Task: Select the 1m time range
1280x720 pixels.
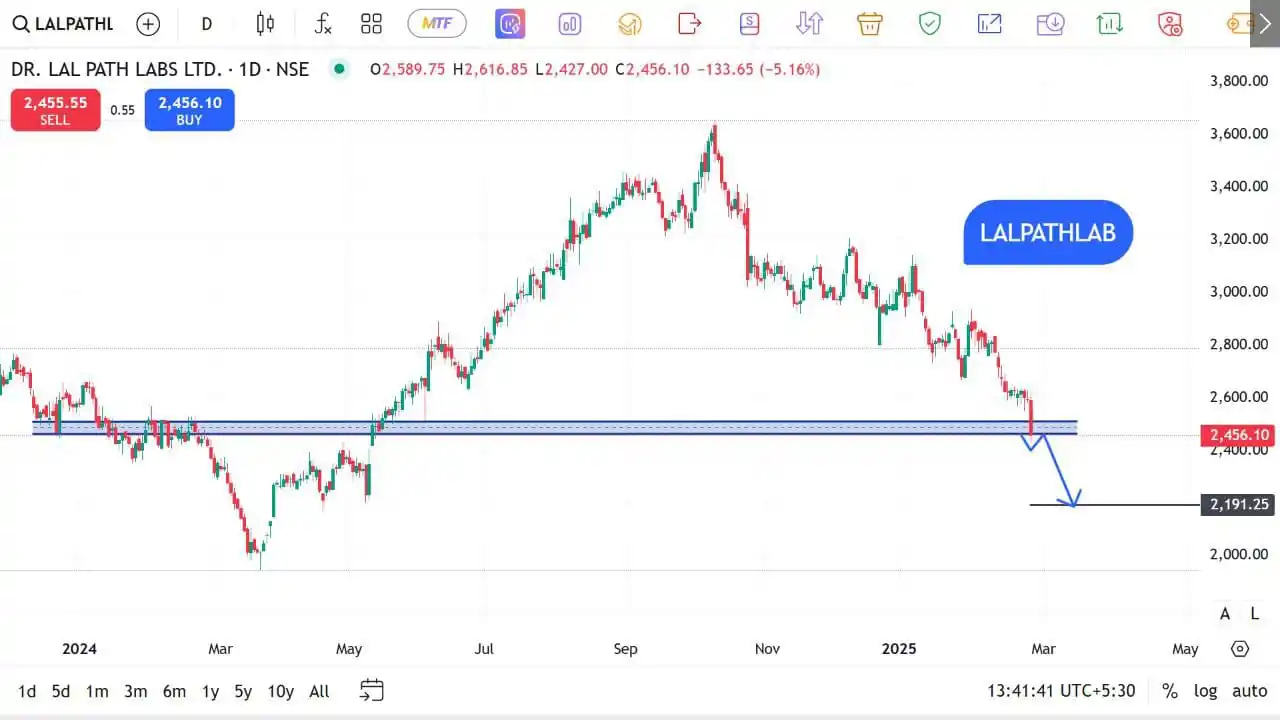Action: (x=97, y=691)
